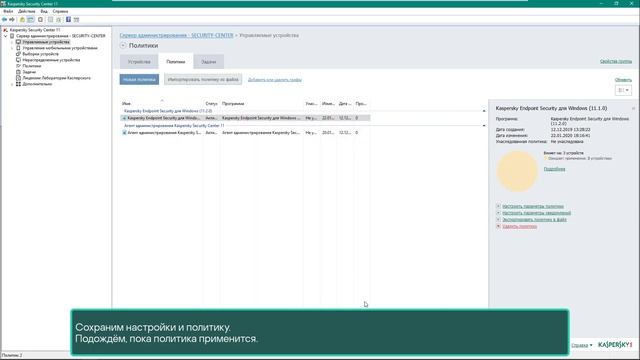The image size is (640, 360).
Task: Open the Файл menu
Action: point(8,11)
